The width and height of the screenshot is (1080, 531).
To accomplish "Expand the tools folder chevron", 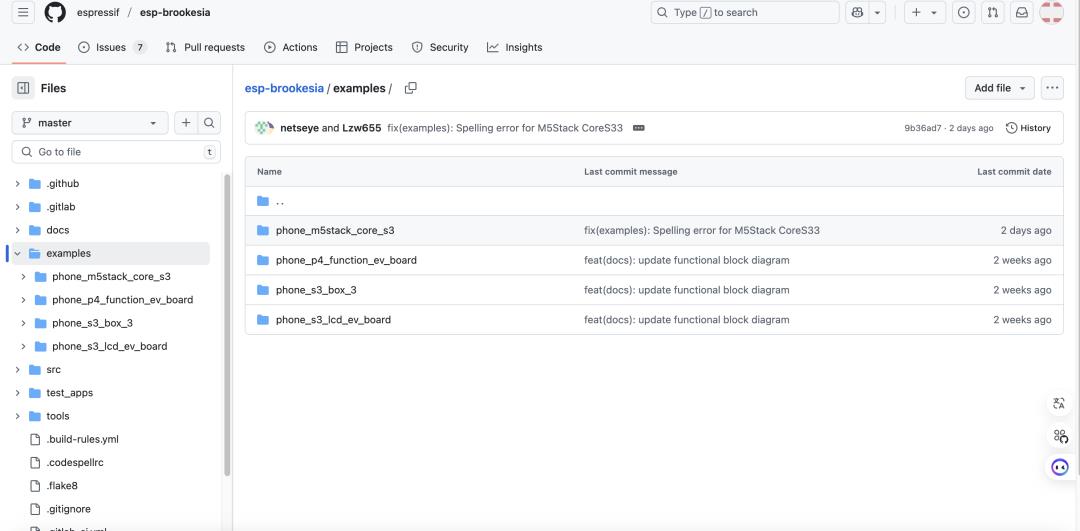I will click(17, 416).
